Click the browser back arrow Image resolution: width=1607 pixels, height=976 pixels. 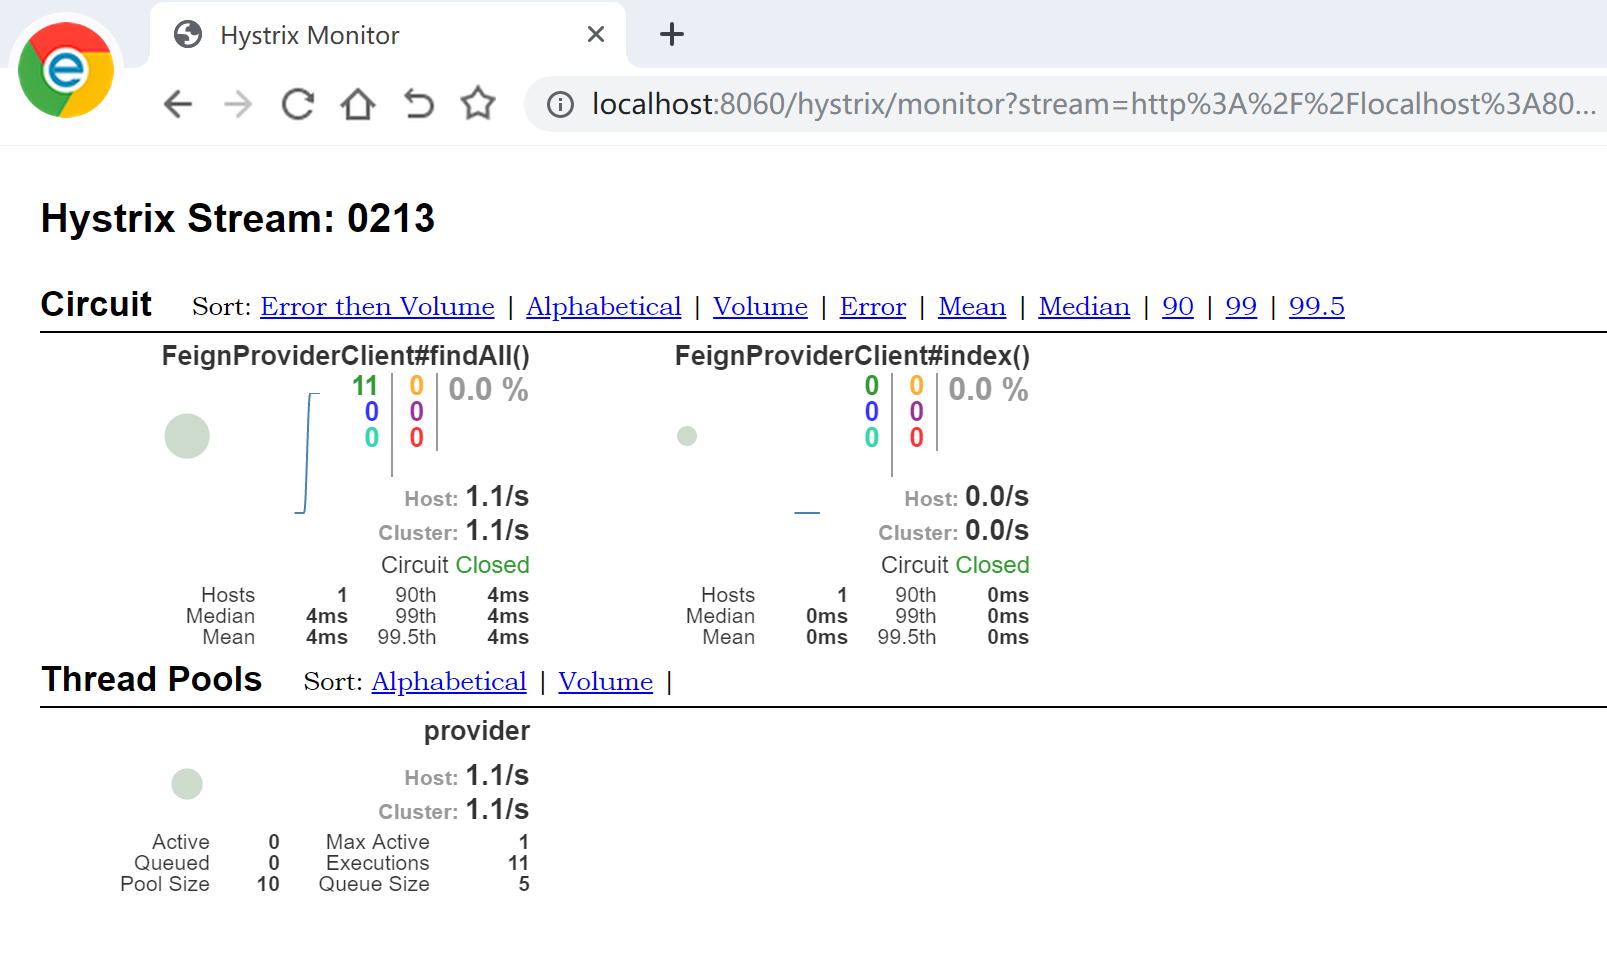[x=178, y=104]
